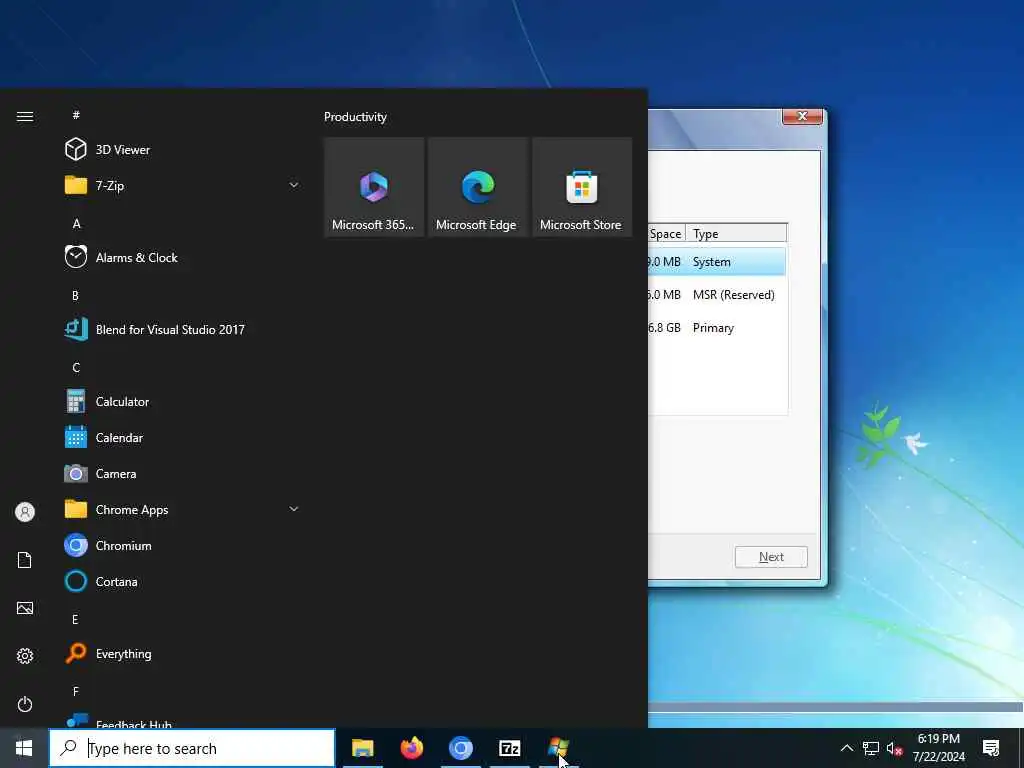The image size is (1024, 768).
Task: Open the Microsoft Edge tile
Action: pyautogui.click(x=477, y=187)
